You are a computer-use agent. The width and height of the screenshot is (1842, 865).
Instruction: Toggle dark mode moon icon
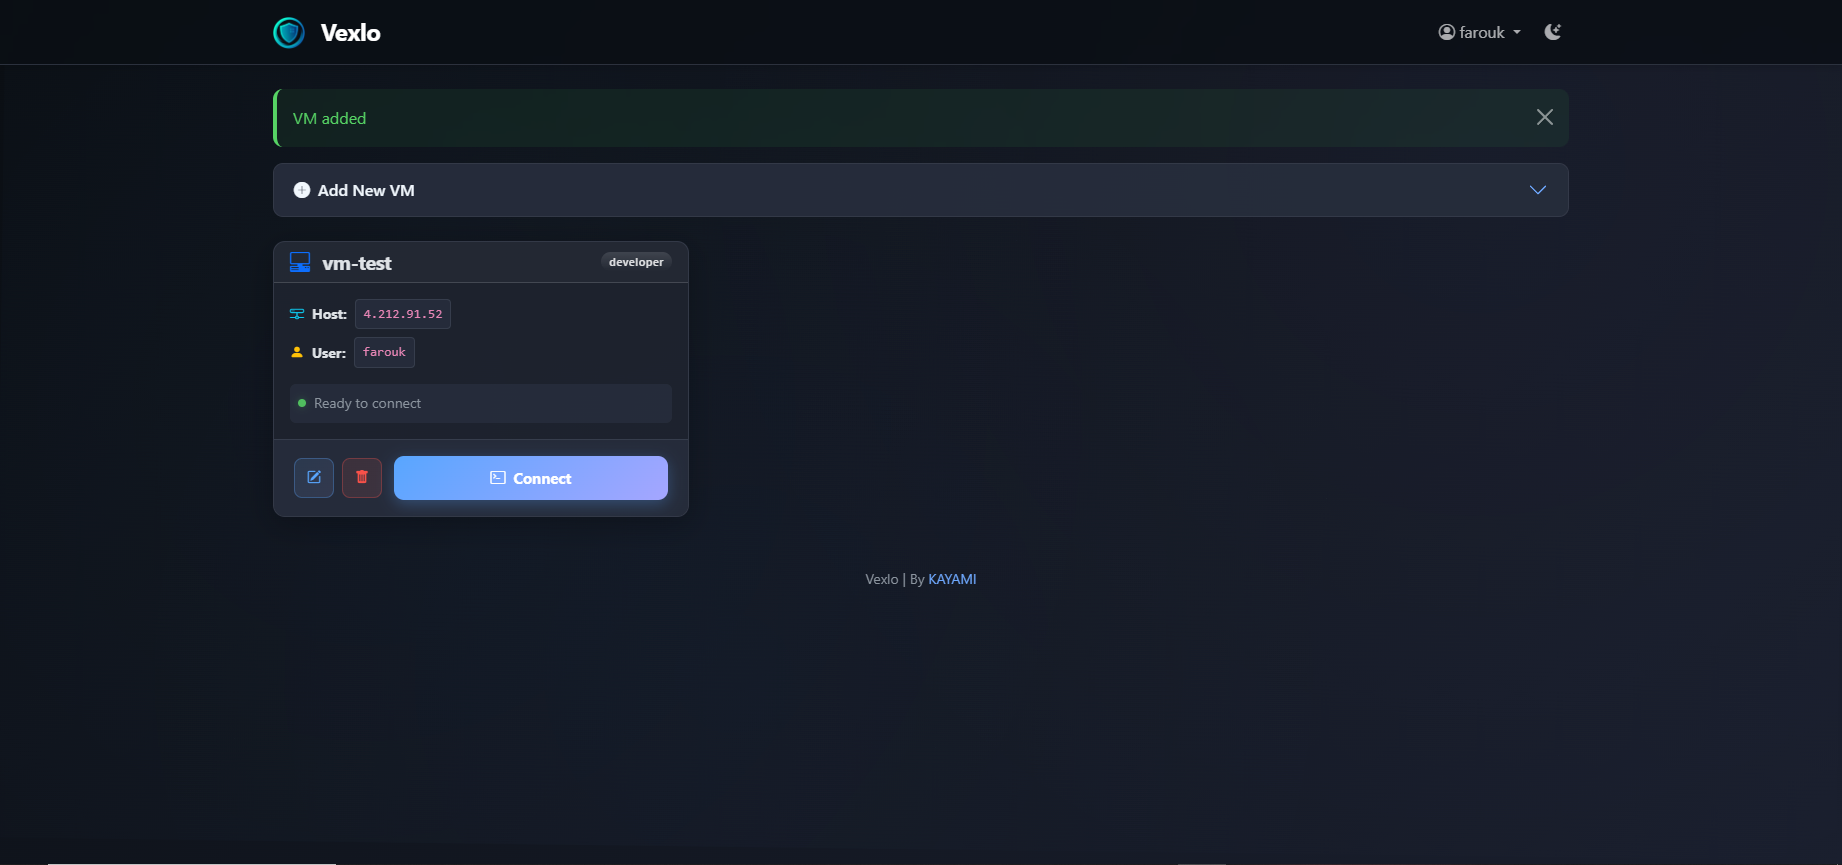pos(1552,32)
